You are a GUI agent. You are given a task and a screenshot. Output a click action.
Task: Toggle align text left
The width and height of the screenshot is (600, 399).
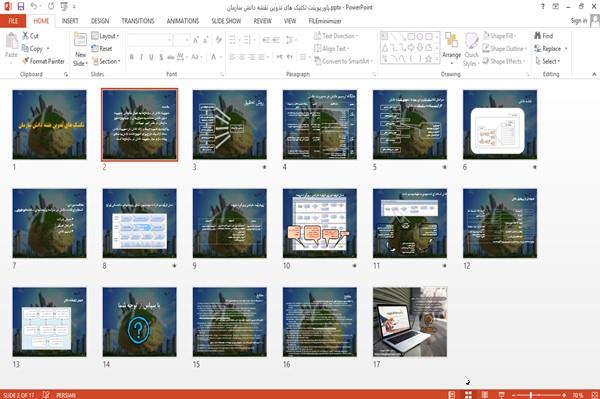[x=232, y=57]
